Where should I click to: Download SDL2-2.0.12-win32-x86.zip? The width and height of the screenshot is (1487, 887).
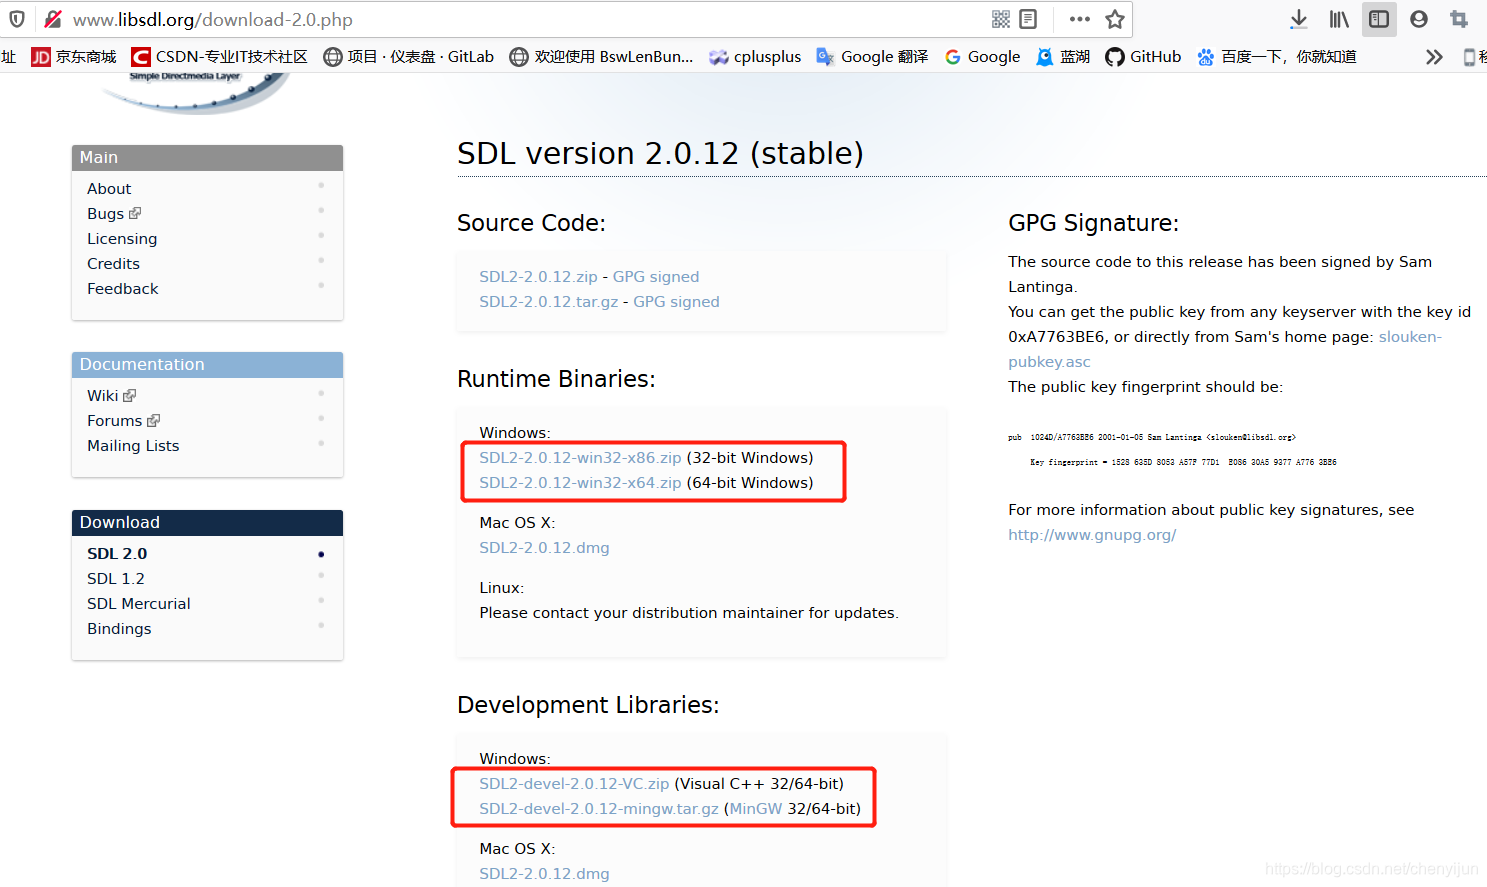[580, 457]
